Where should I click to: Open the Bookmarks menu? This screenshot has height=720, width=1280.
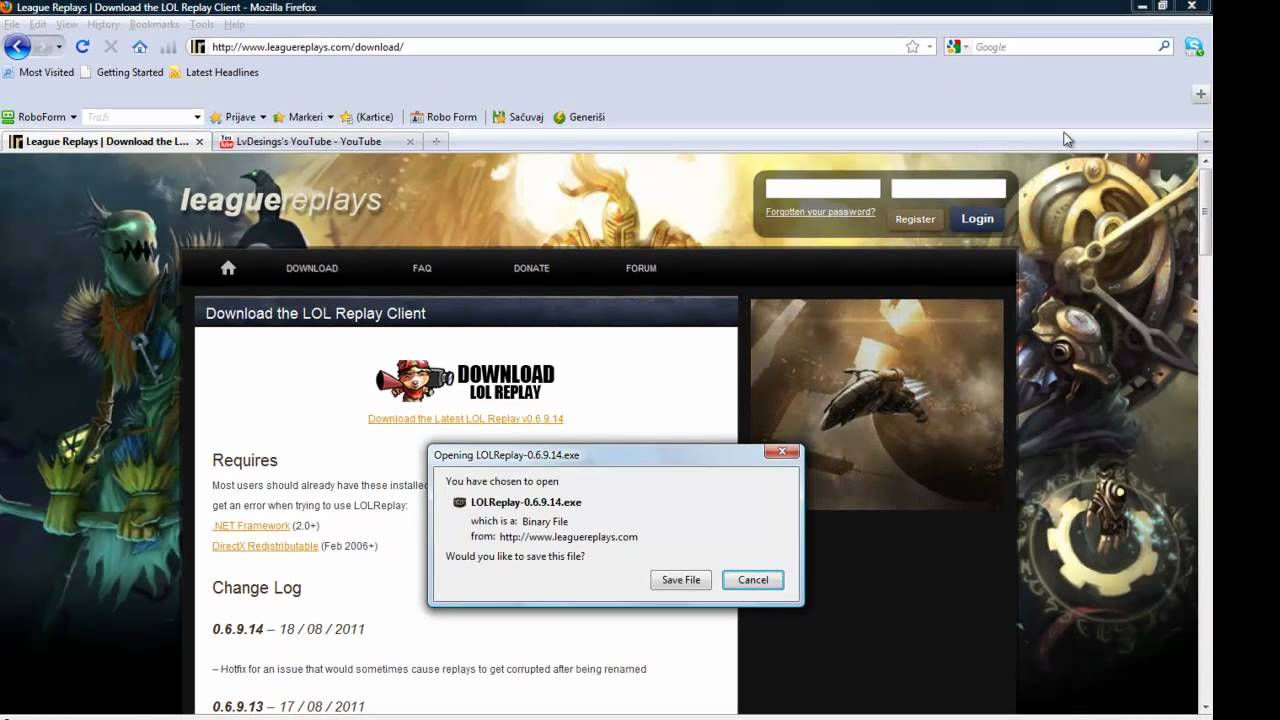[x=154, y=24]
